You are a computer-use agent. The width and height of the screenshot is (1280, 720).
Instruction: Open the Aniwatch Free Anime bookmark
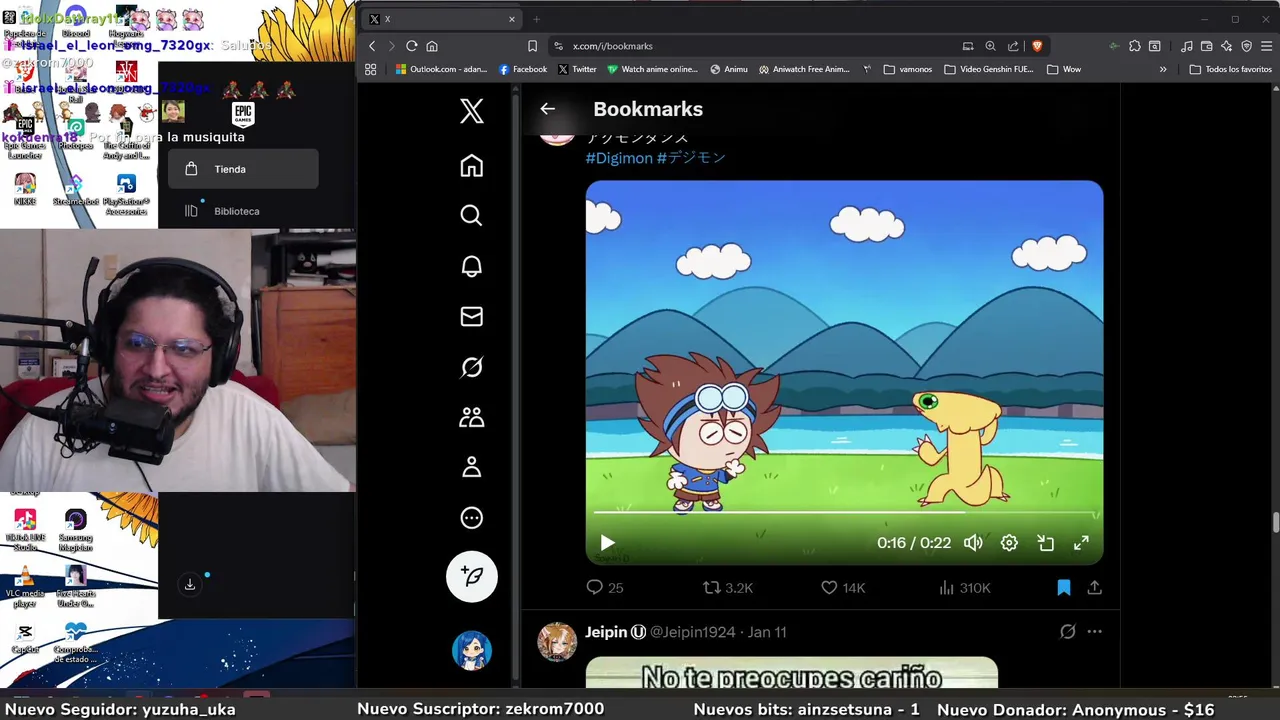804,69
